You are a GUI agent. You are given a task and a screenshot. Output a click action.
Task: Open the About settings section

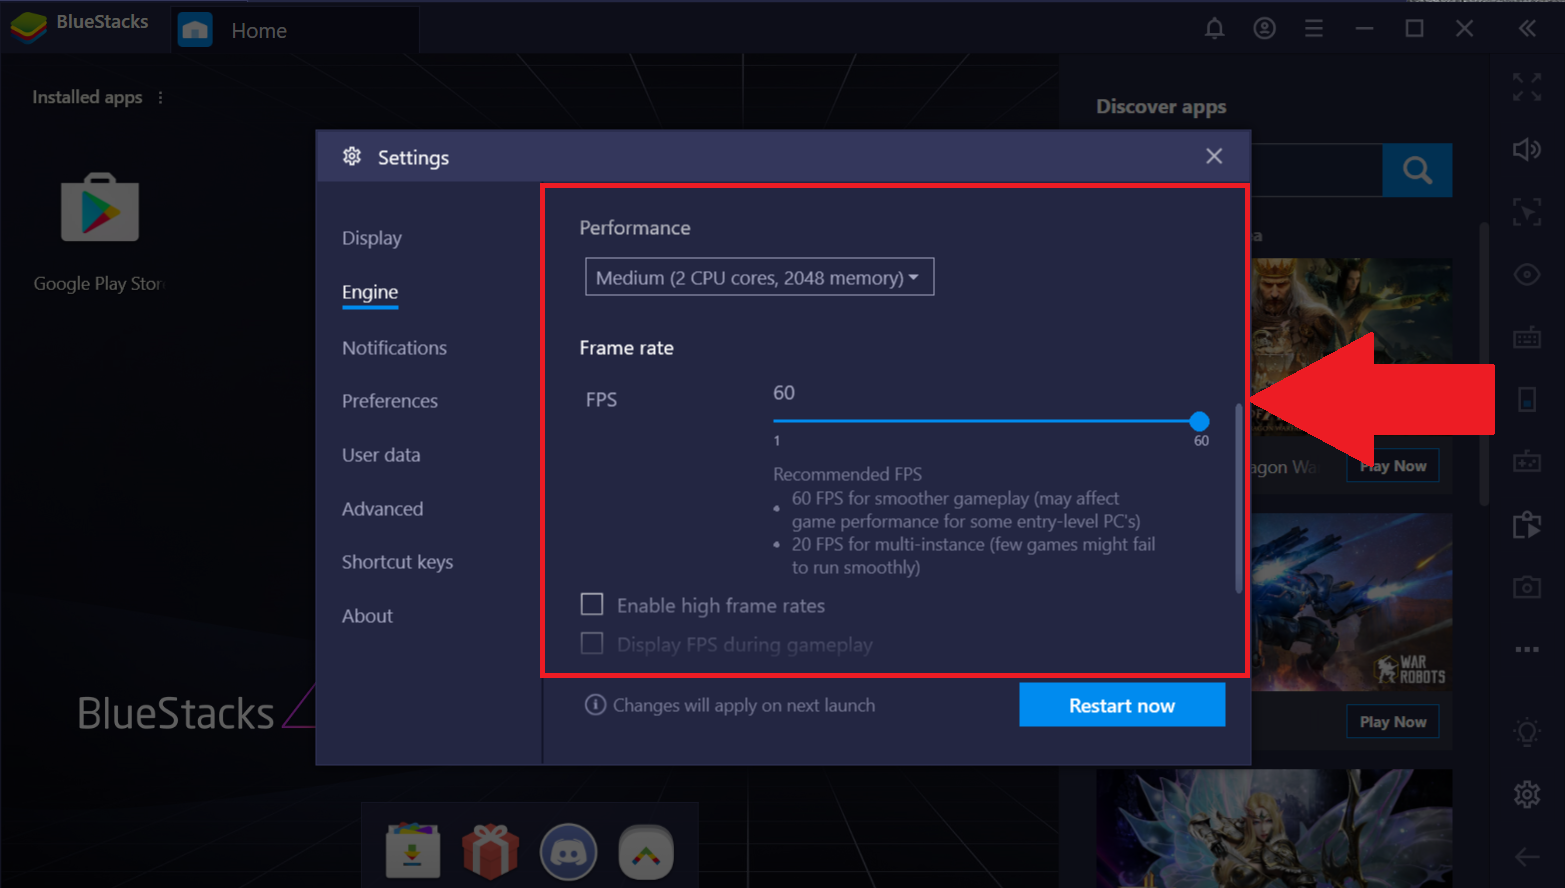367,616
